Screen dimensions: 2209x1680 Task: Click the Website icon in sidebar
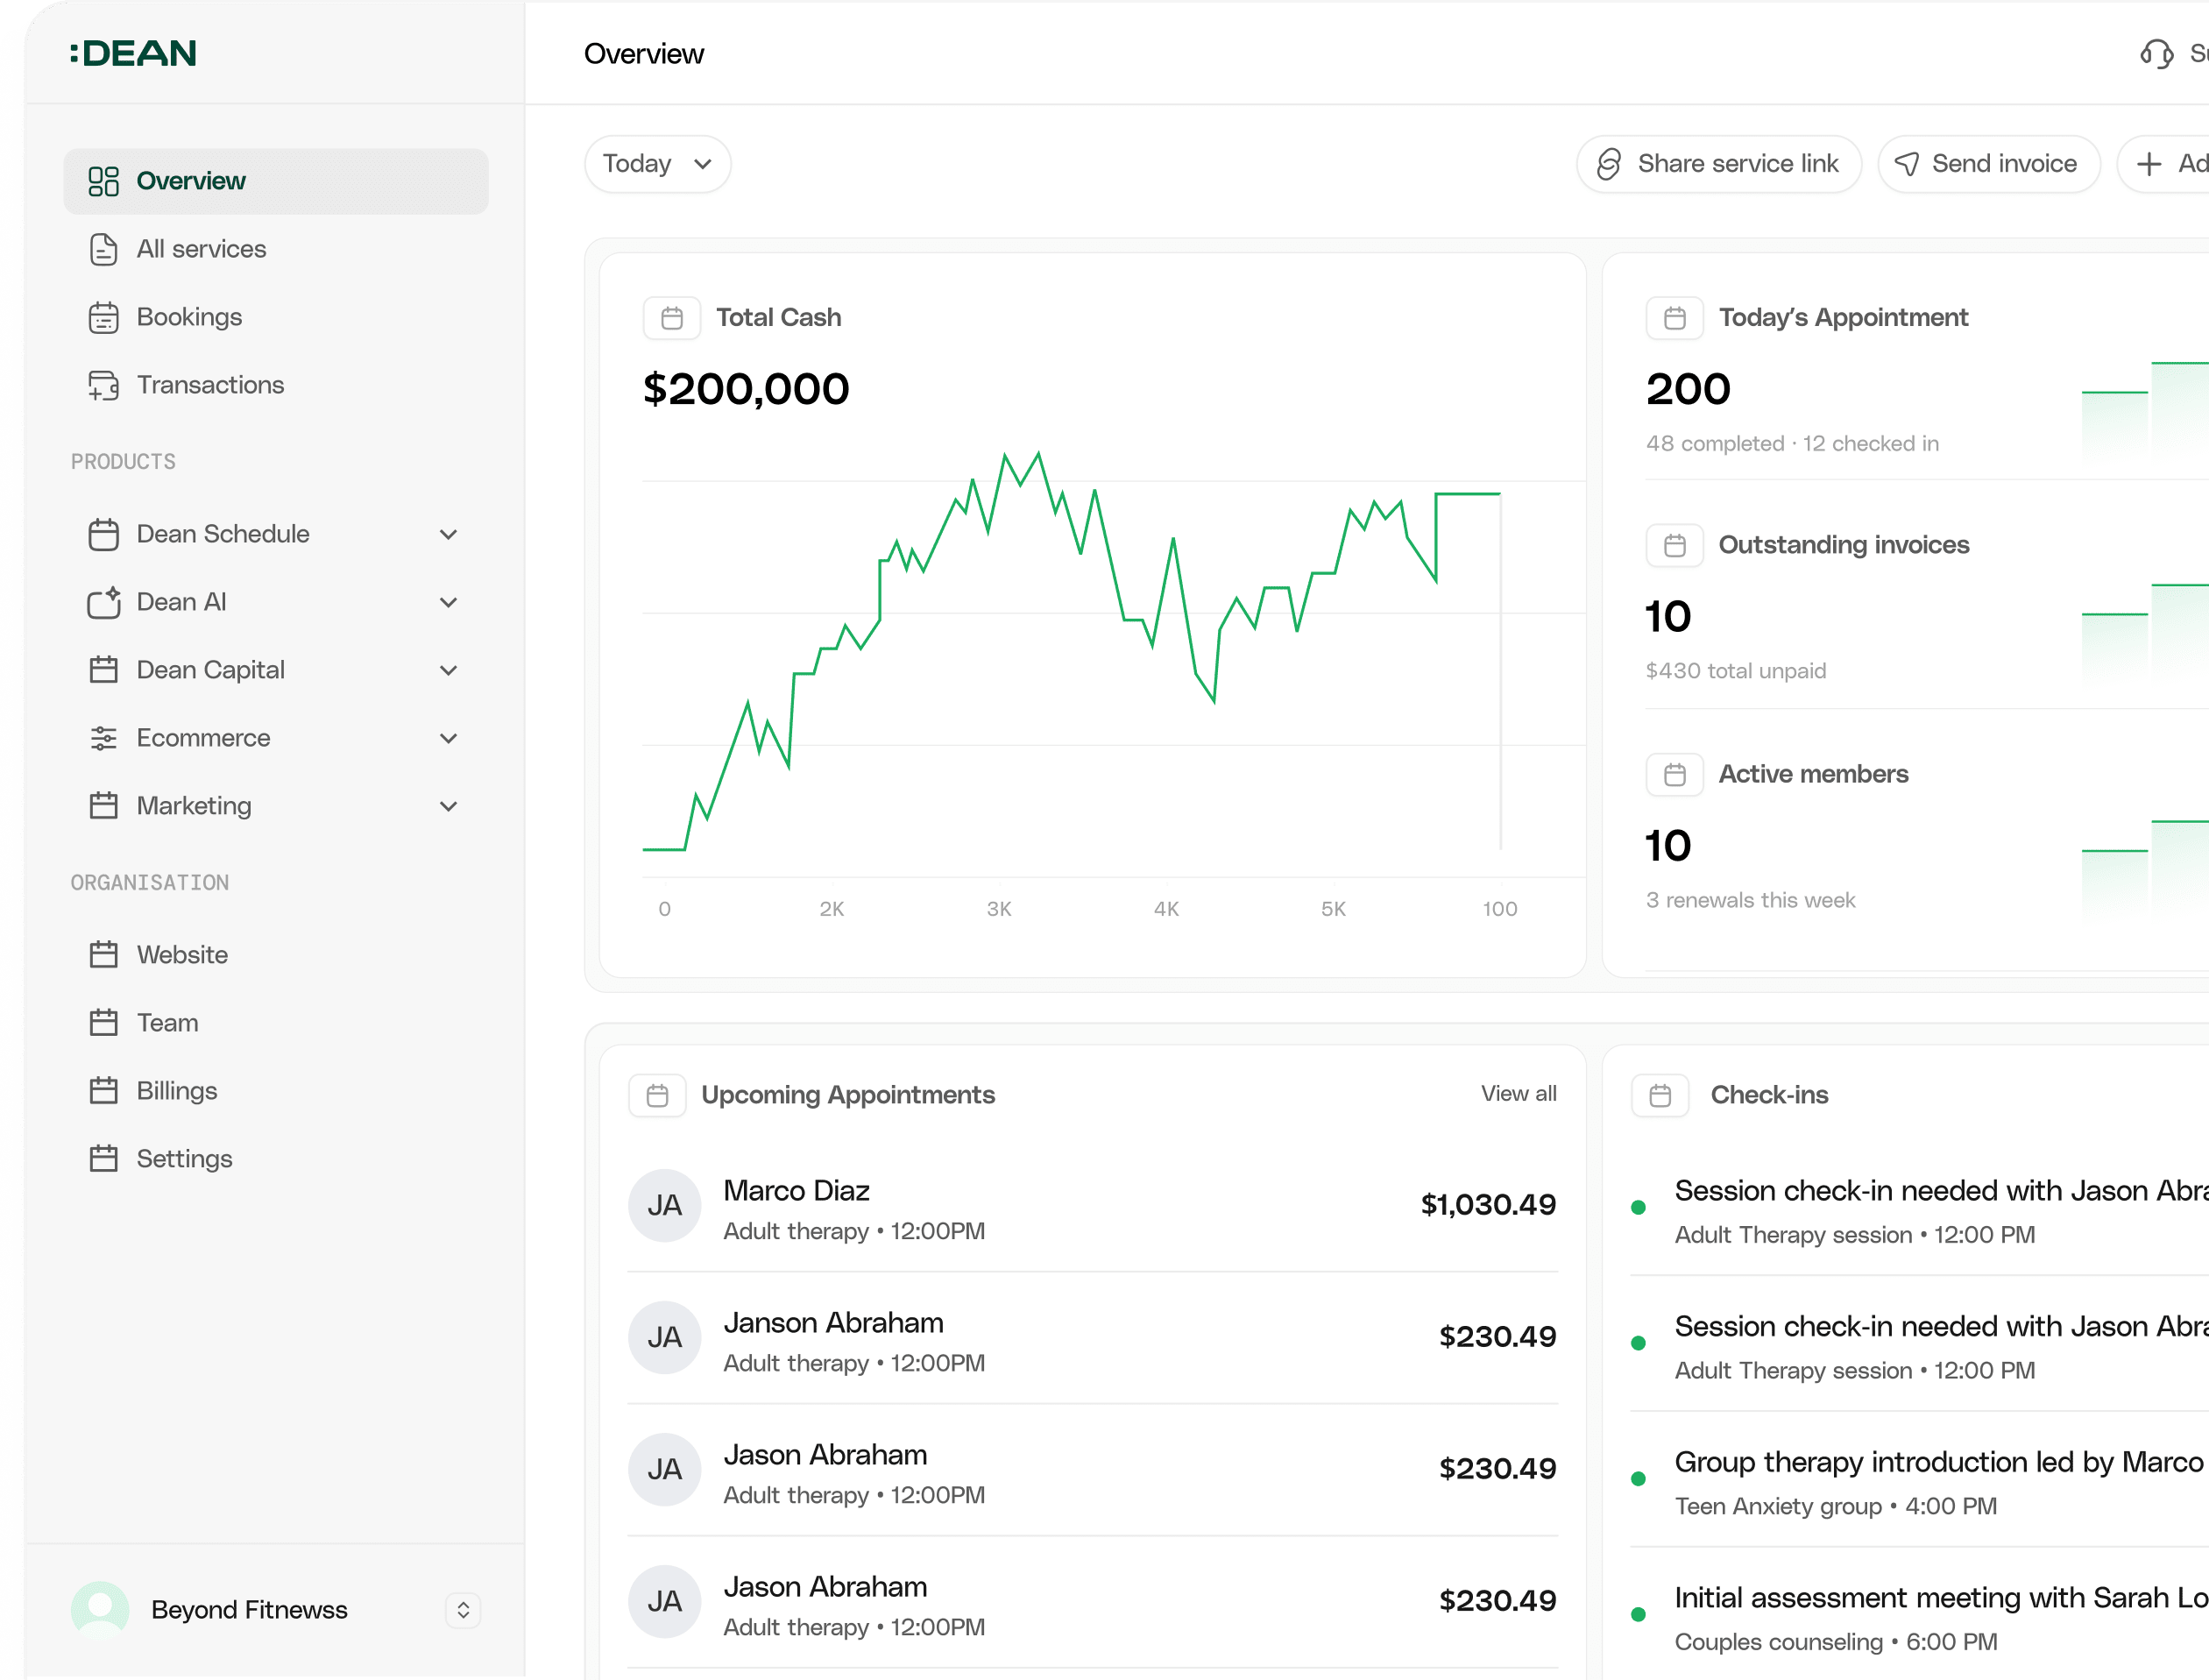tap(103, 955)
